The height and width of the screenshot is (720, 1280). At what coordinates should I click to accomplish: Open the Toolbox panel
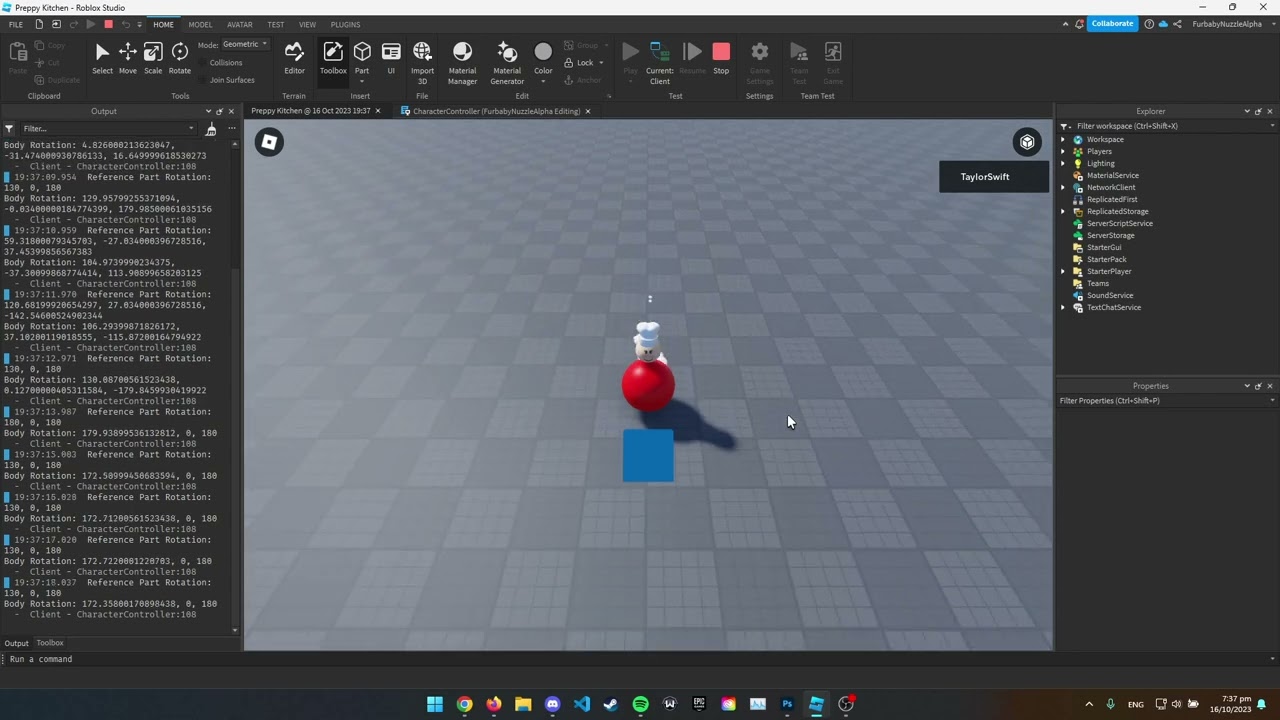click(x=333, y=58)
